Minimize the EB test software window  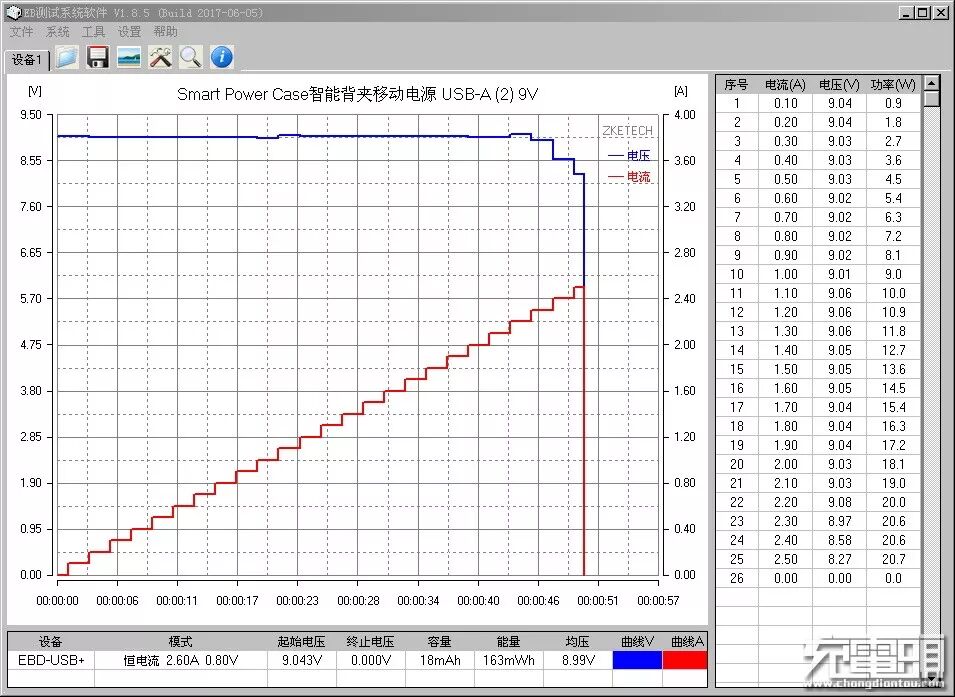pos(906,12)
